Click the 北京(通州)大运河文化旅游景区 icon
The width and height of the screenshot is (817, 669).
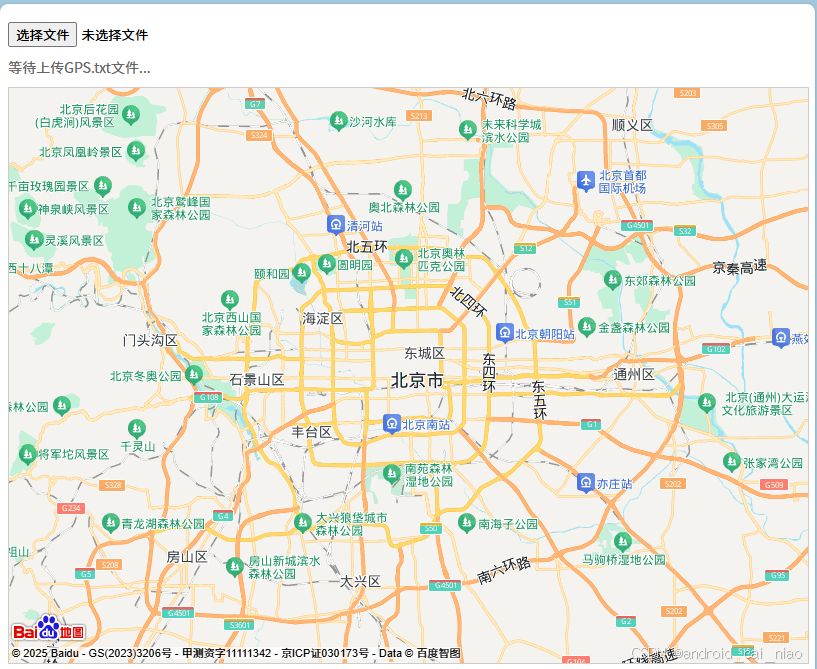click(x=707, y=403)
